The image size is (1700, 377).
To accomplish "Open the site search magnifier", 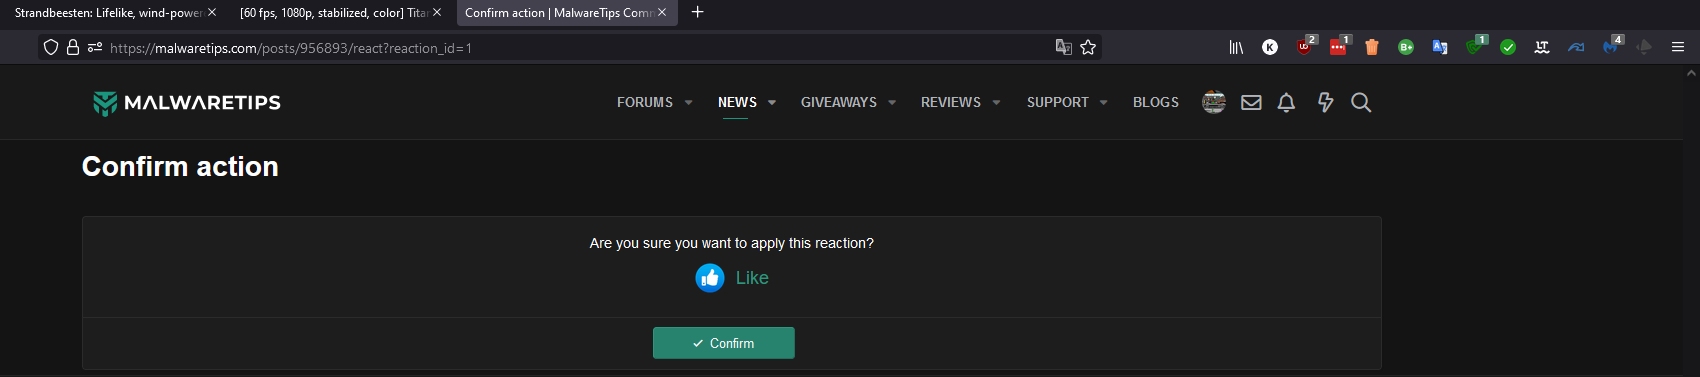I will point(1361,102).
